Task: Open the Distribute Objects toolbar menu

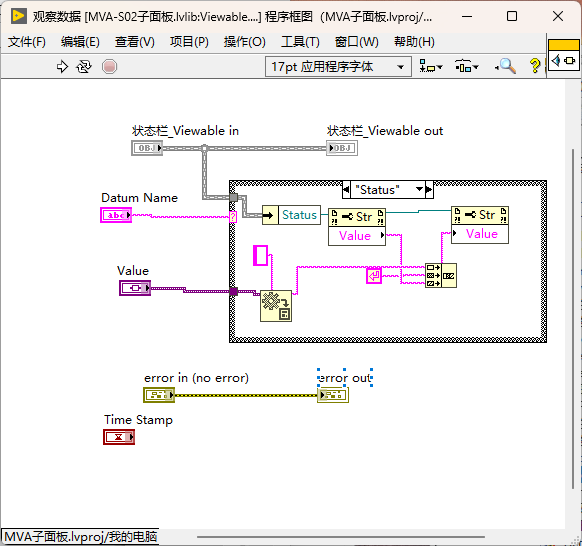Action: pos(467,67)
